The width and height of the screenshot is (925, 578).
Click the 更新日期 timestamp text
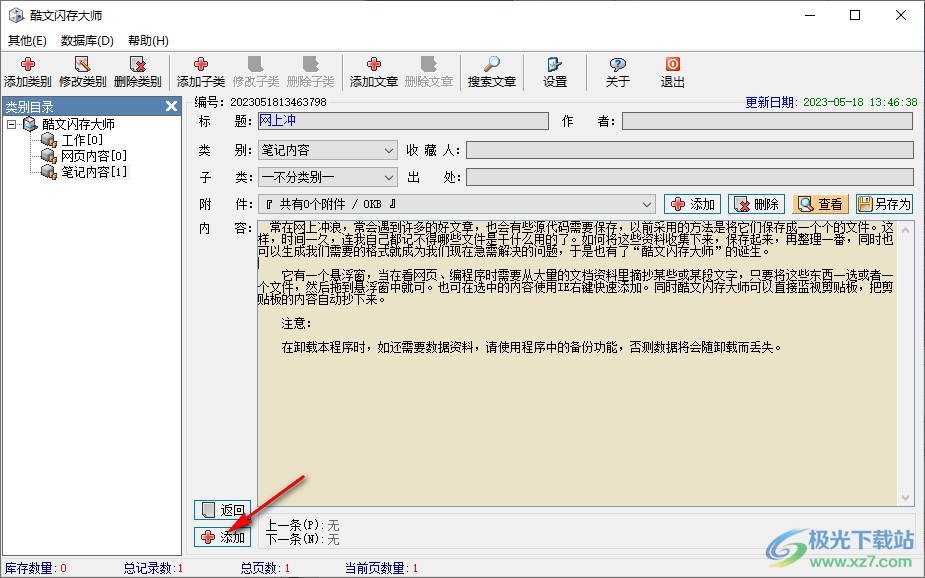point(860,102)
